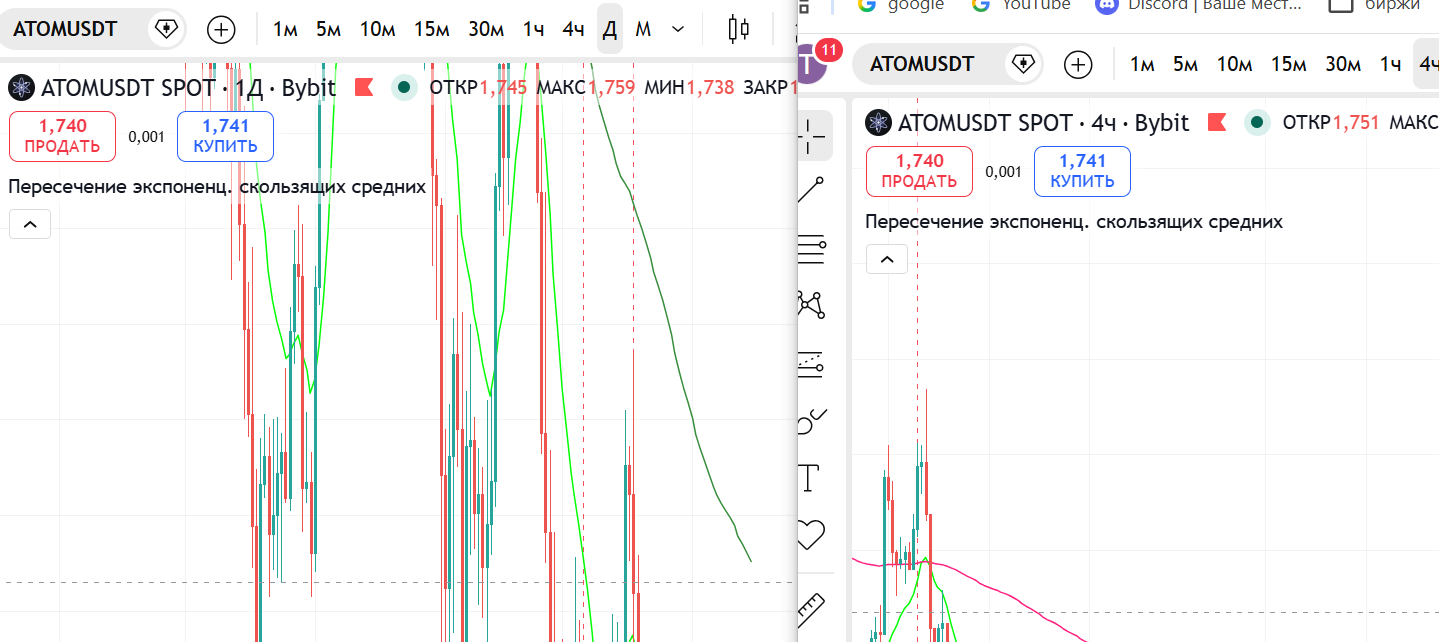The width and height of the screenshot is (1439, 642).
Task: Select the brush drawing tool
Action: [811, 422]
